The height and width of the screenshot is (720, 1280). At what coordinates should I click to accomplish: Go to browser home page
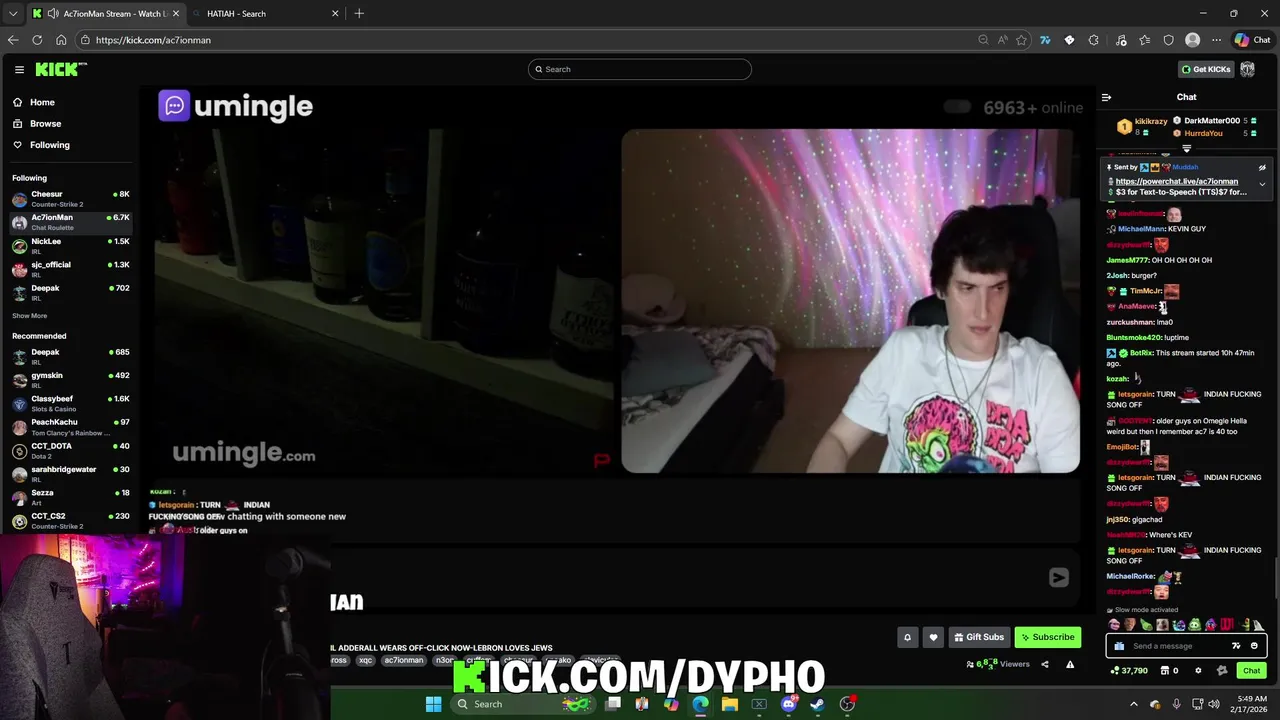point(61,40)
